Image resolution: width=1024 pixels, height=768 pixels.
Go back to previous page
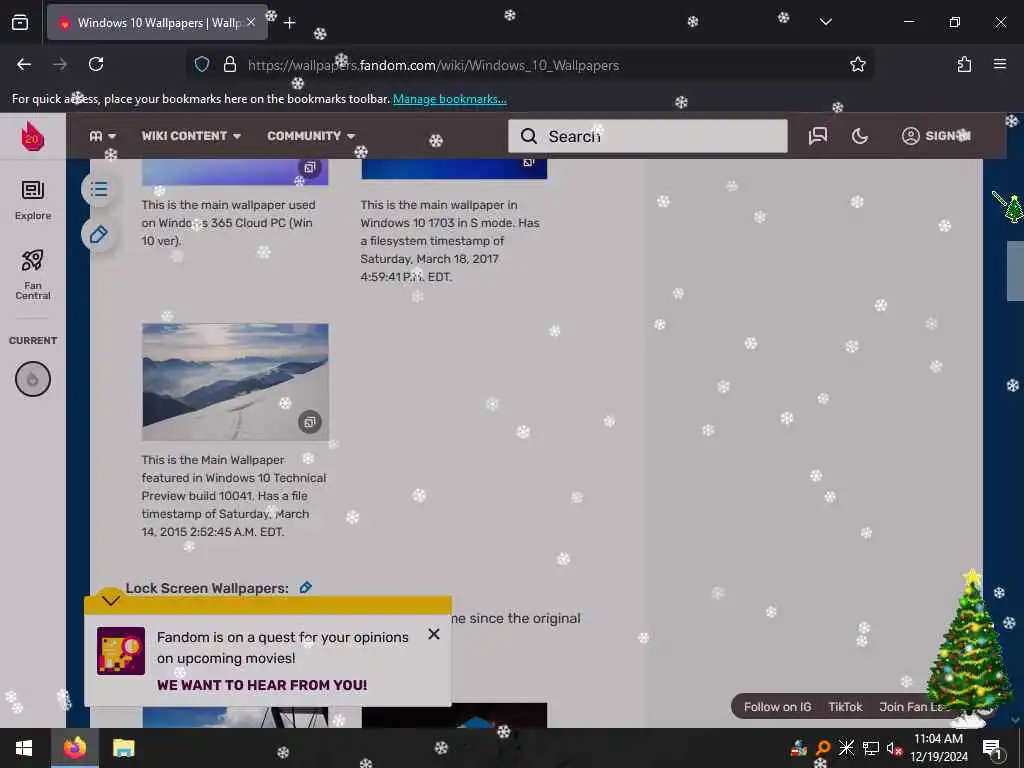[x=24, y=64]
